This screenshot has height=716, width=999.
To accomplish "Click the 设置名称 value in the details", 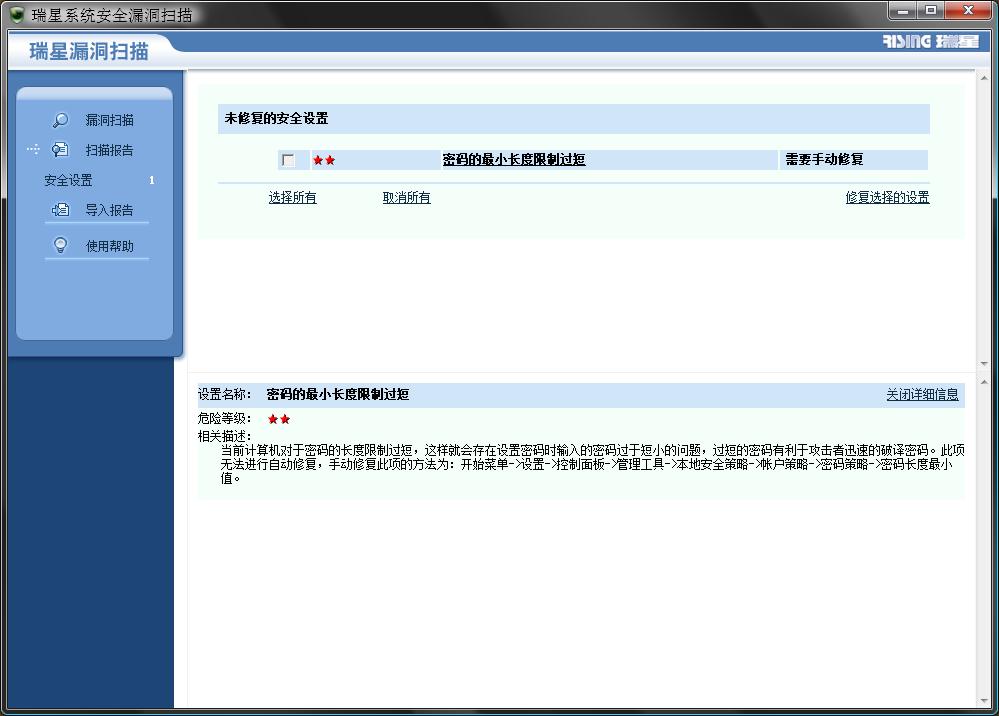I will coord(338,394).
